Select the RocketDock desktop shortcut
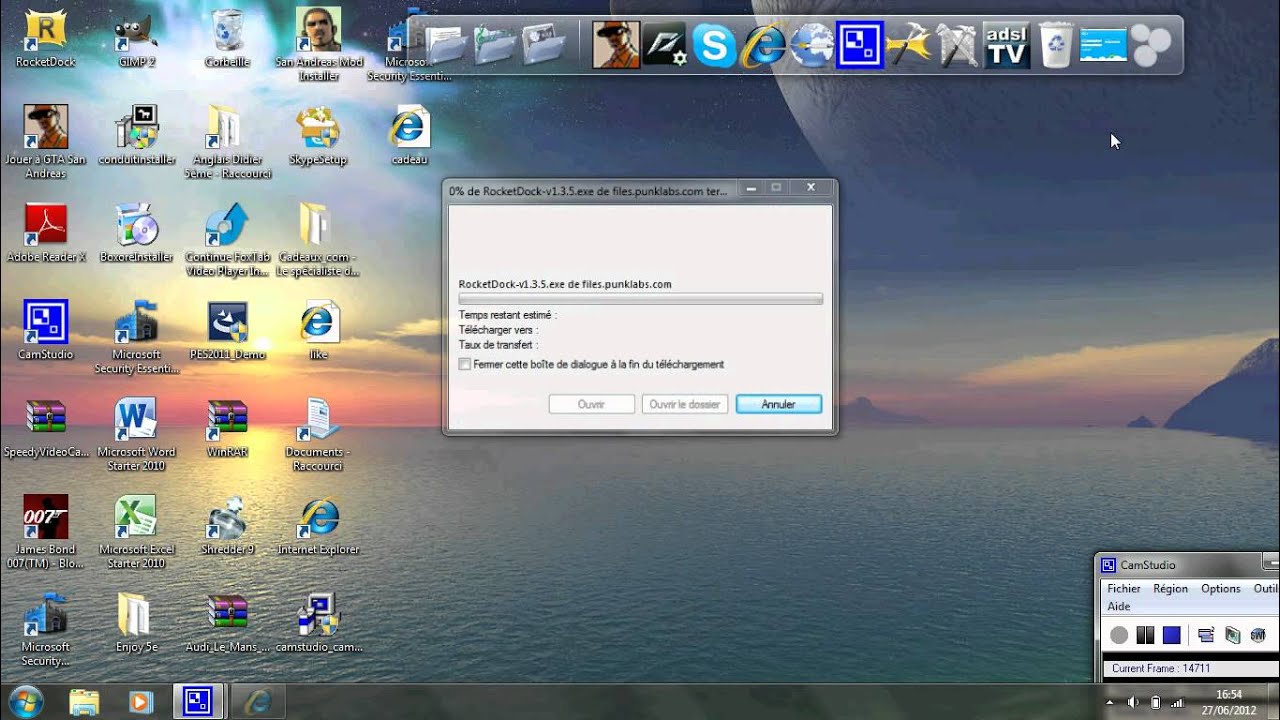The height and width of the screenshot is (720, 1280). [45, 38]
